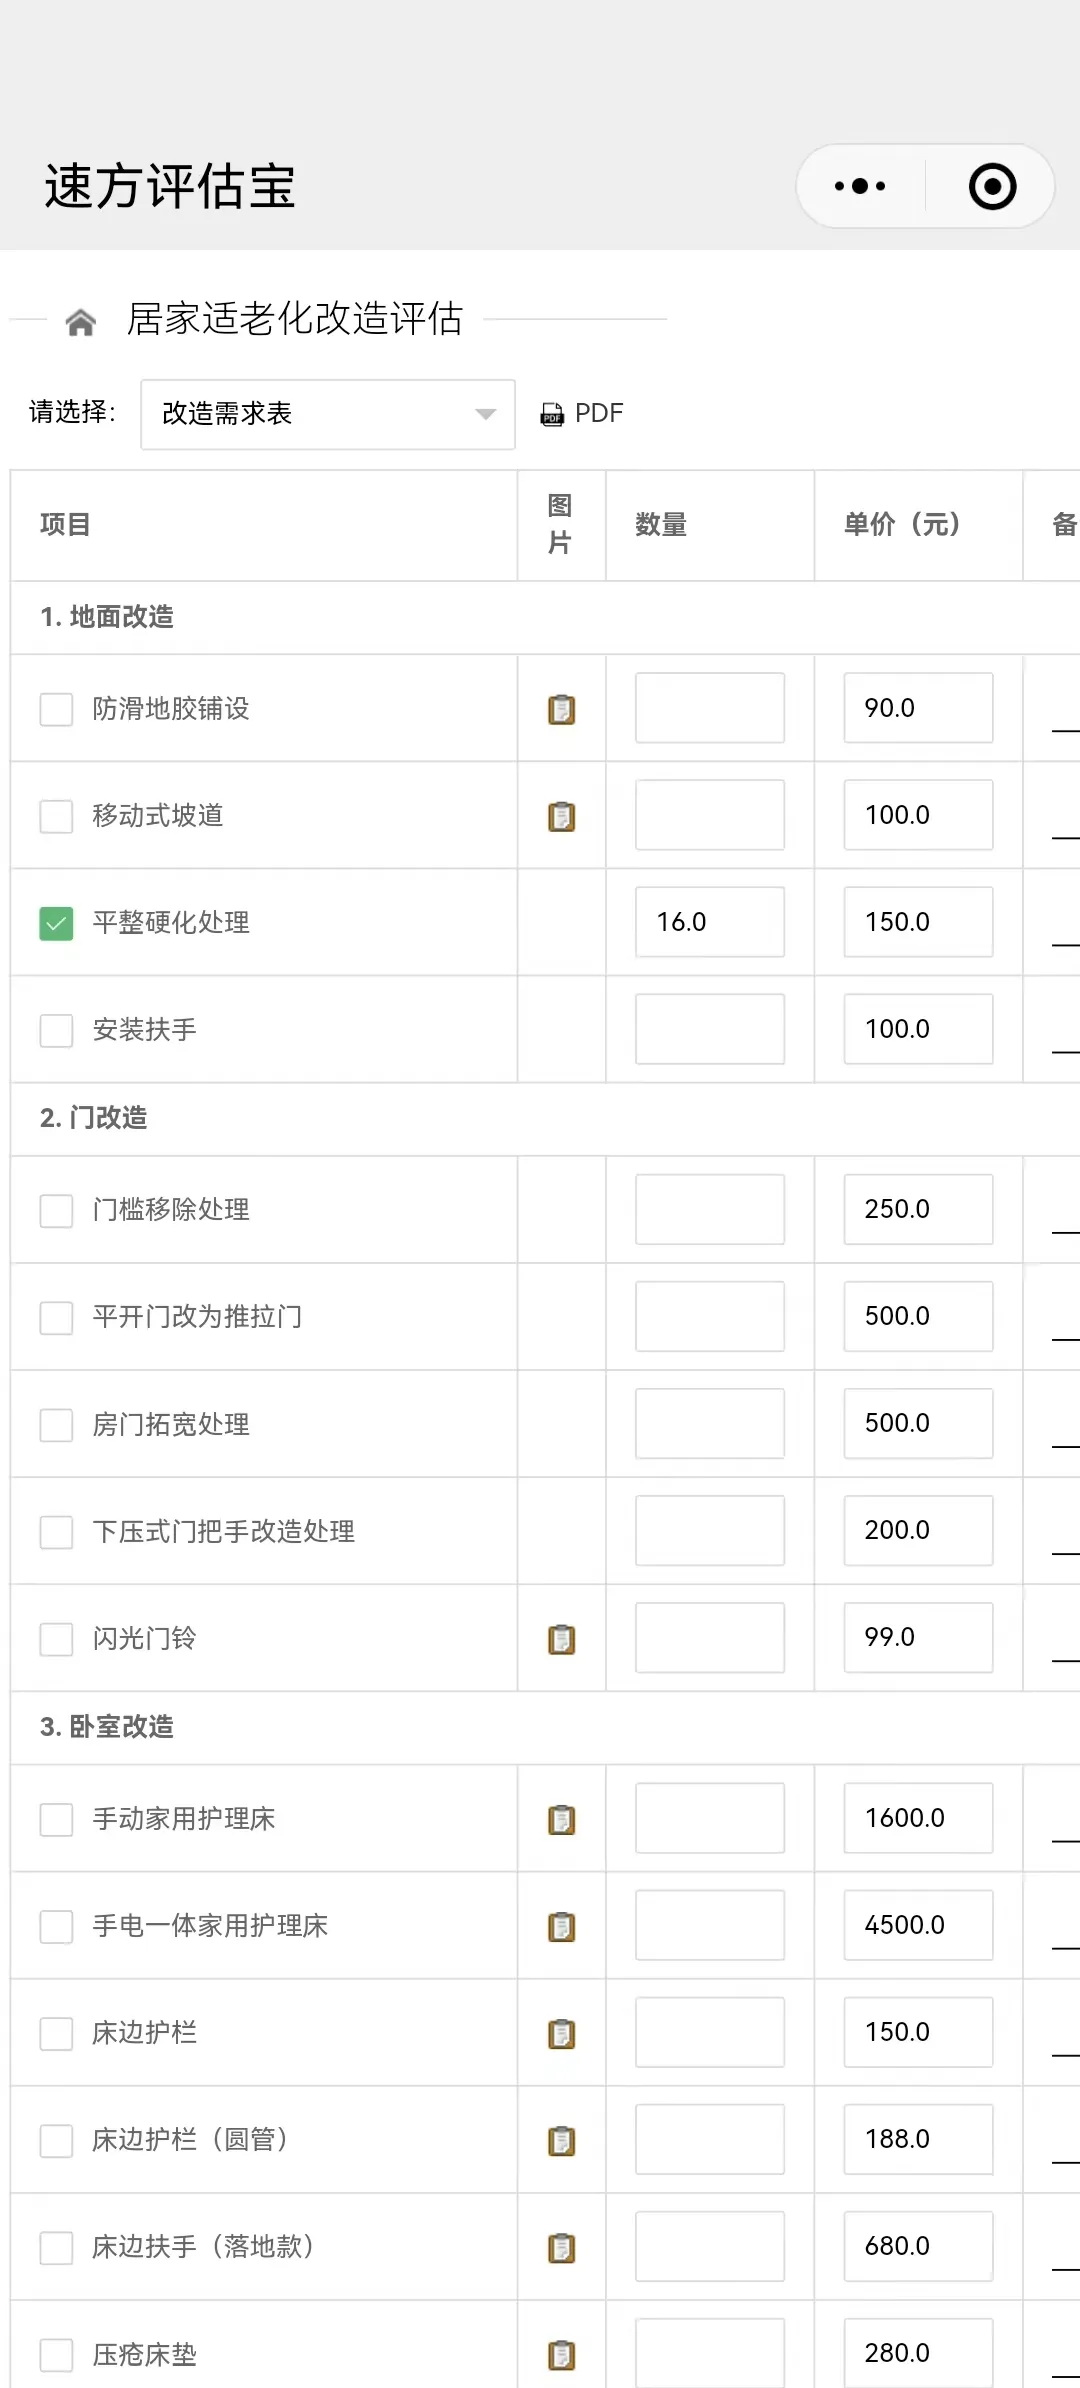Viewport: 1080px width, 2388px height.
Task: Uncheck the 平整硬化处理 checkbox
Action: pos(56,923)
